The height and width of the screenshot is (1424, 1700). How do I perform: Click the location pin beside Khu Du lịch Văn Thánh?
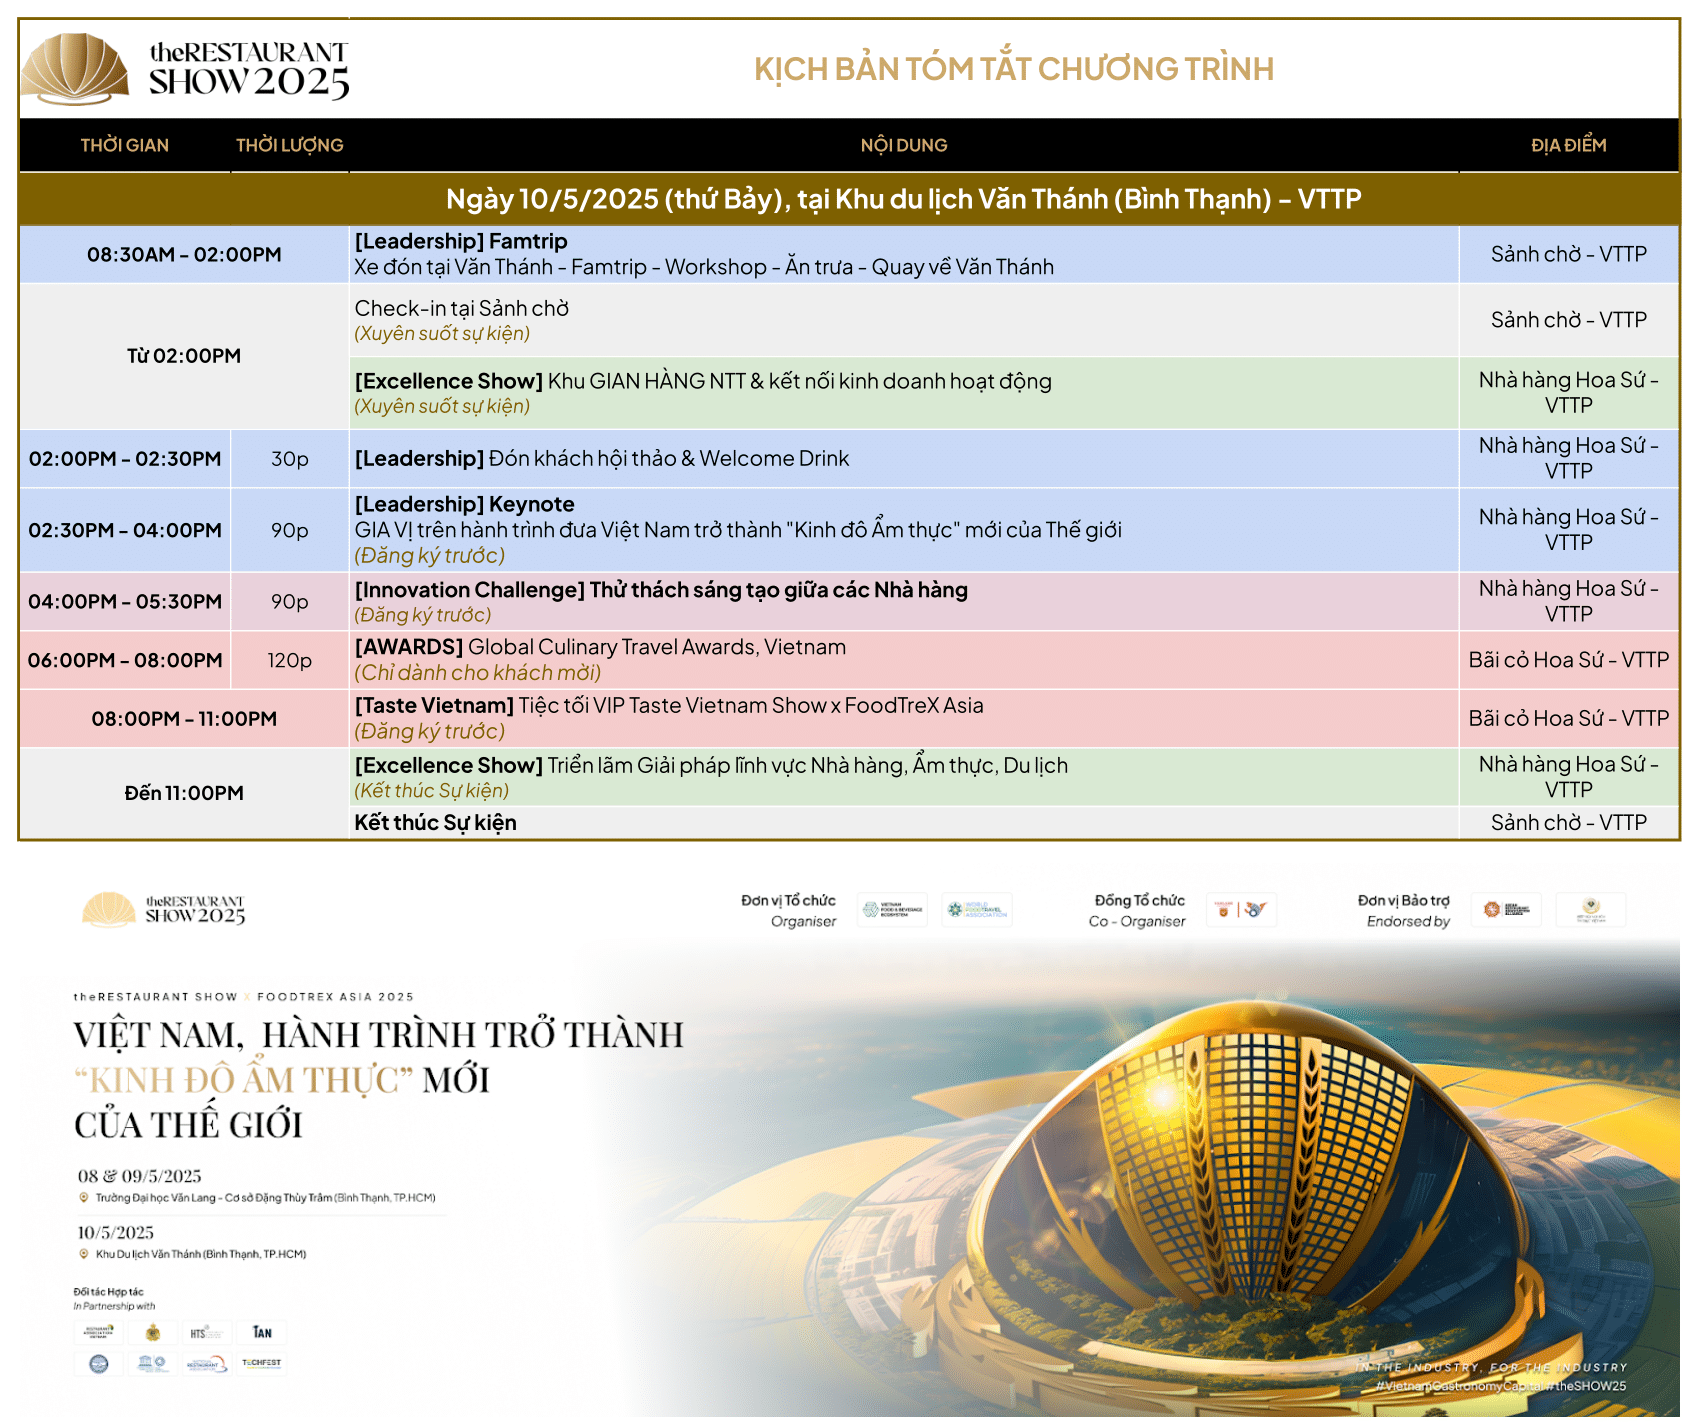(x=84, y=1254)
